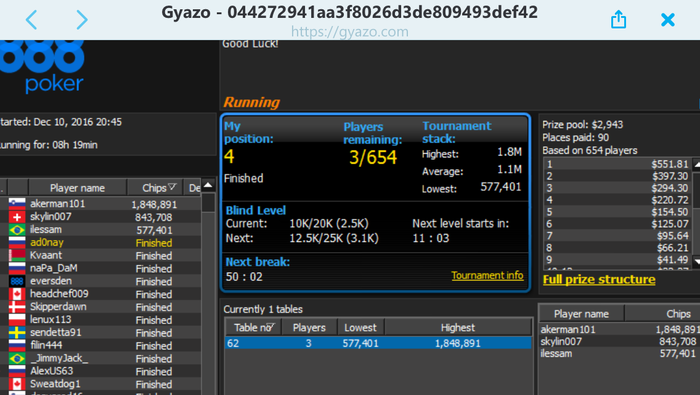Viewport: 700px width, 395px height.
Task: Open the Tournament info link
Action: click(487, 275)
